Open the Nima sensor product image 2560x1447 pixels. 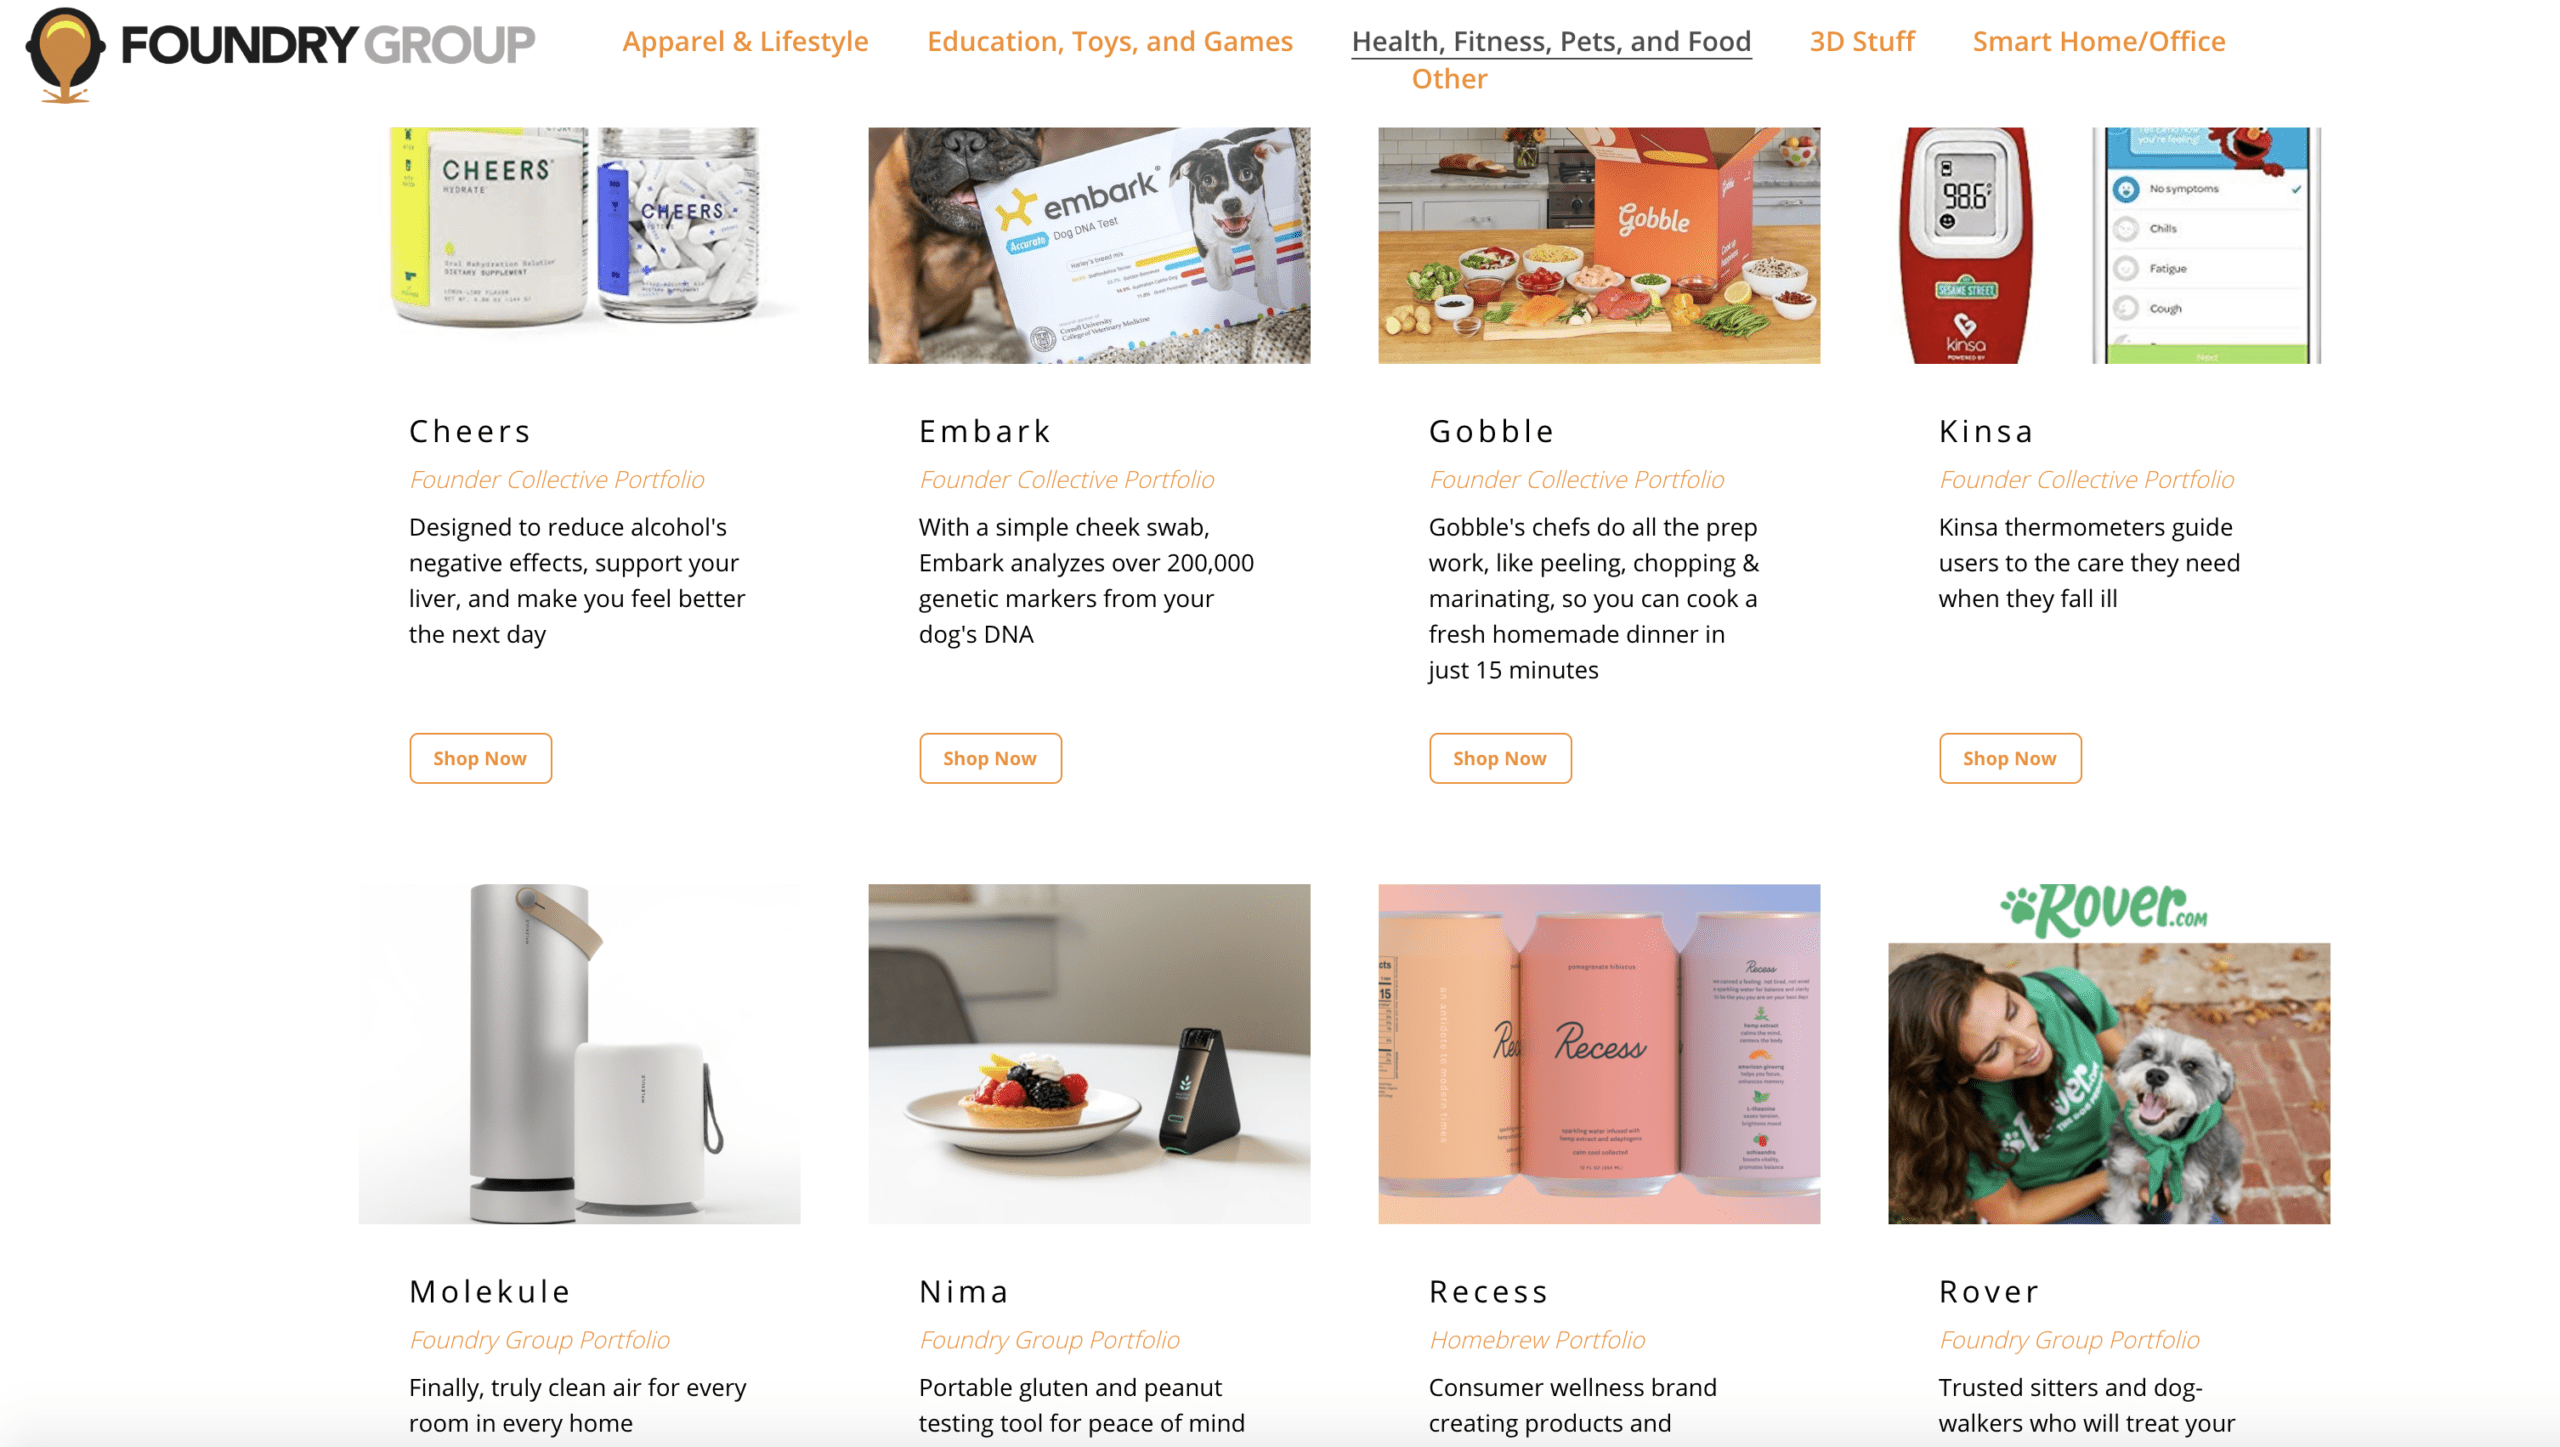tap(1089, 1054)
